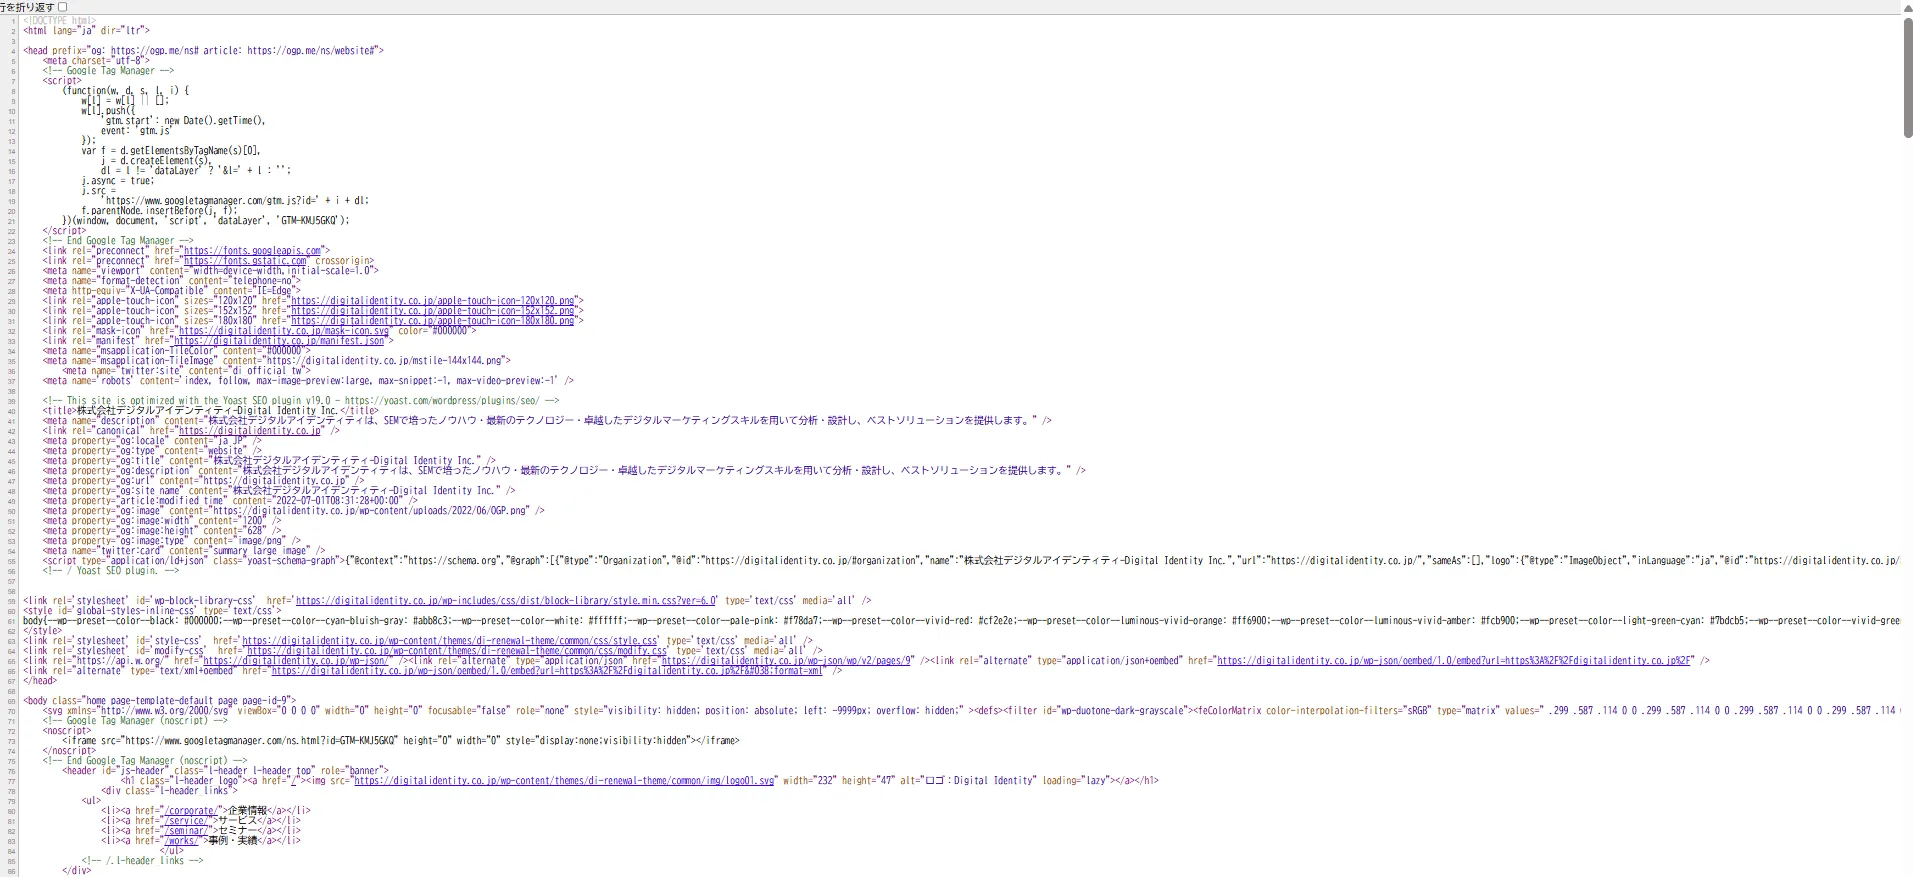
Task: Enable the line wrap checkbox
Action: coord(63,7)
